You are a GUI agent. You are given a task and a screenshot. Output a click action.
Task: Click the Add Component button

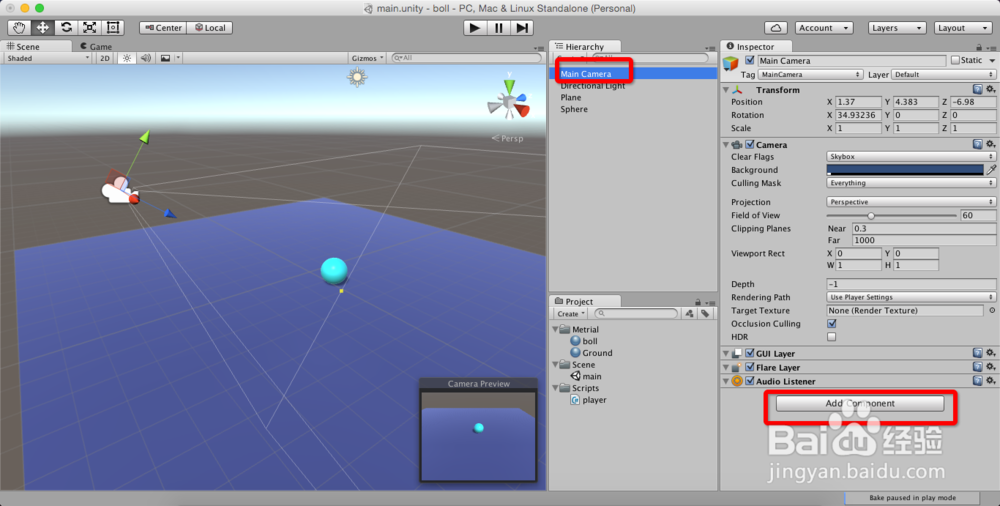coord(860,403)
